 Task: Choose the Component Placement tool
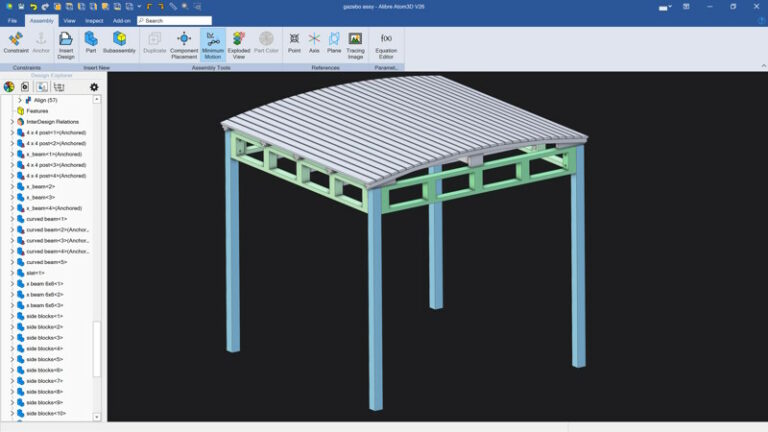coord(184,45)
